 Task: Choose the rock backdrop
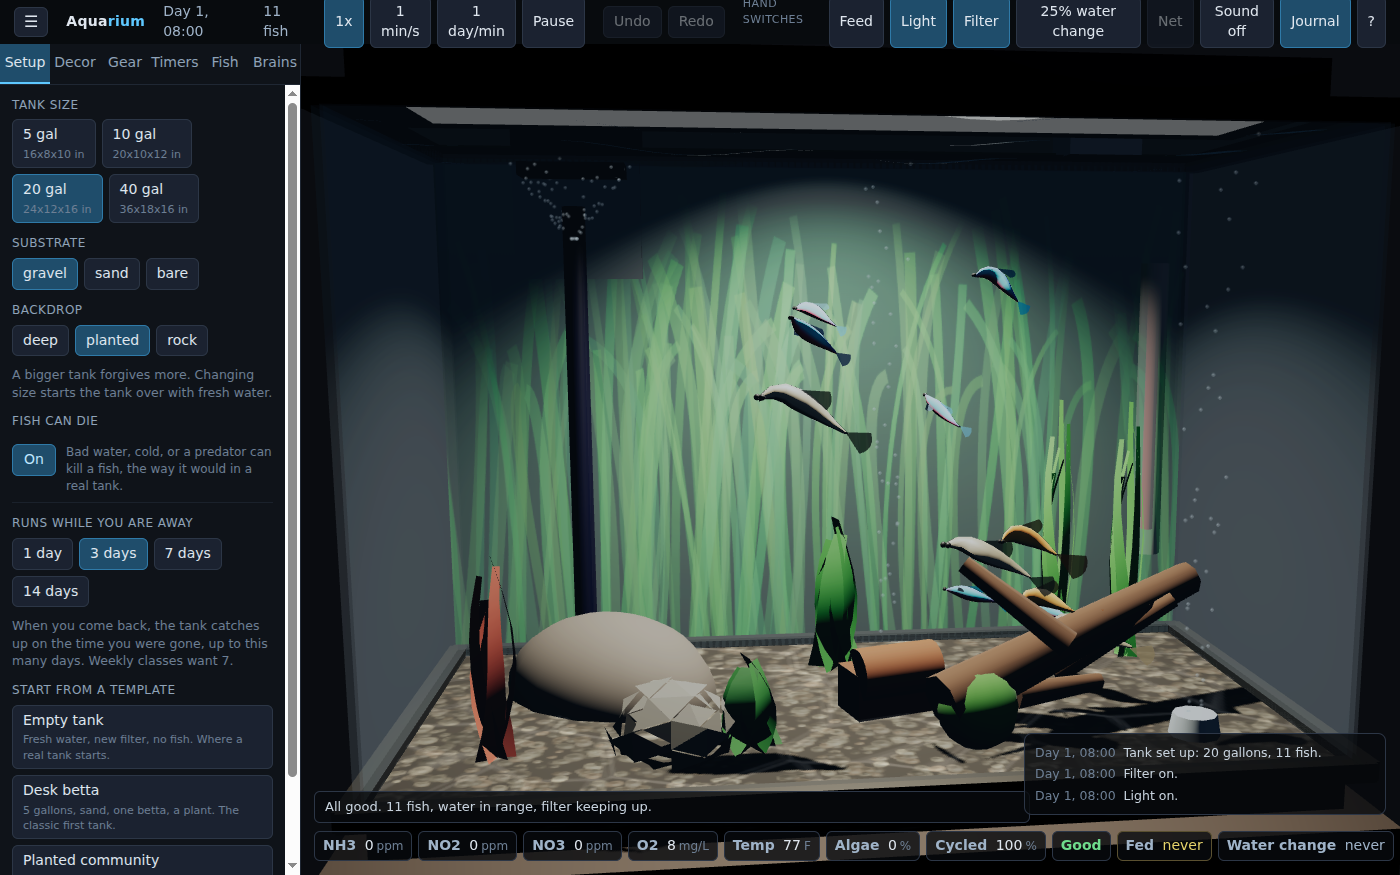[x=182, y=340]
